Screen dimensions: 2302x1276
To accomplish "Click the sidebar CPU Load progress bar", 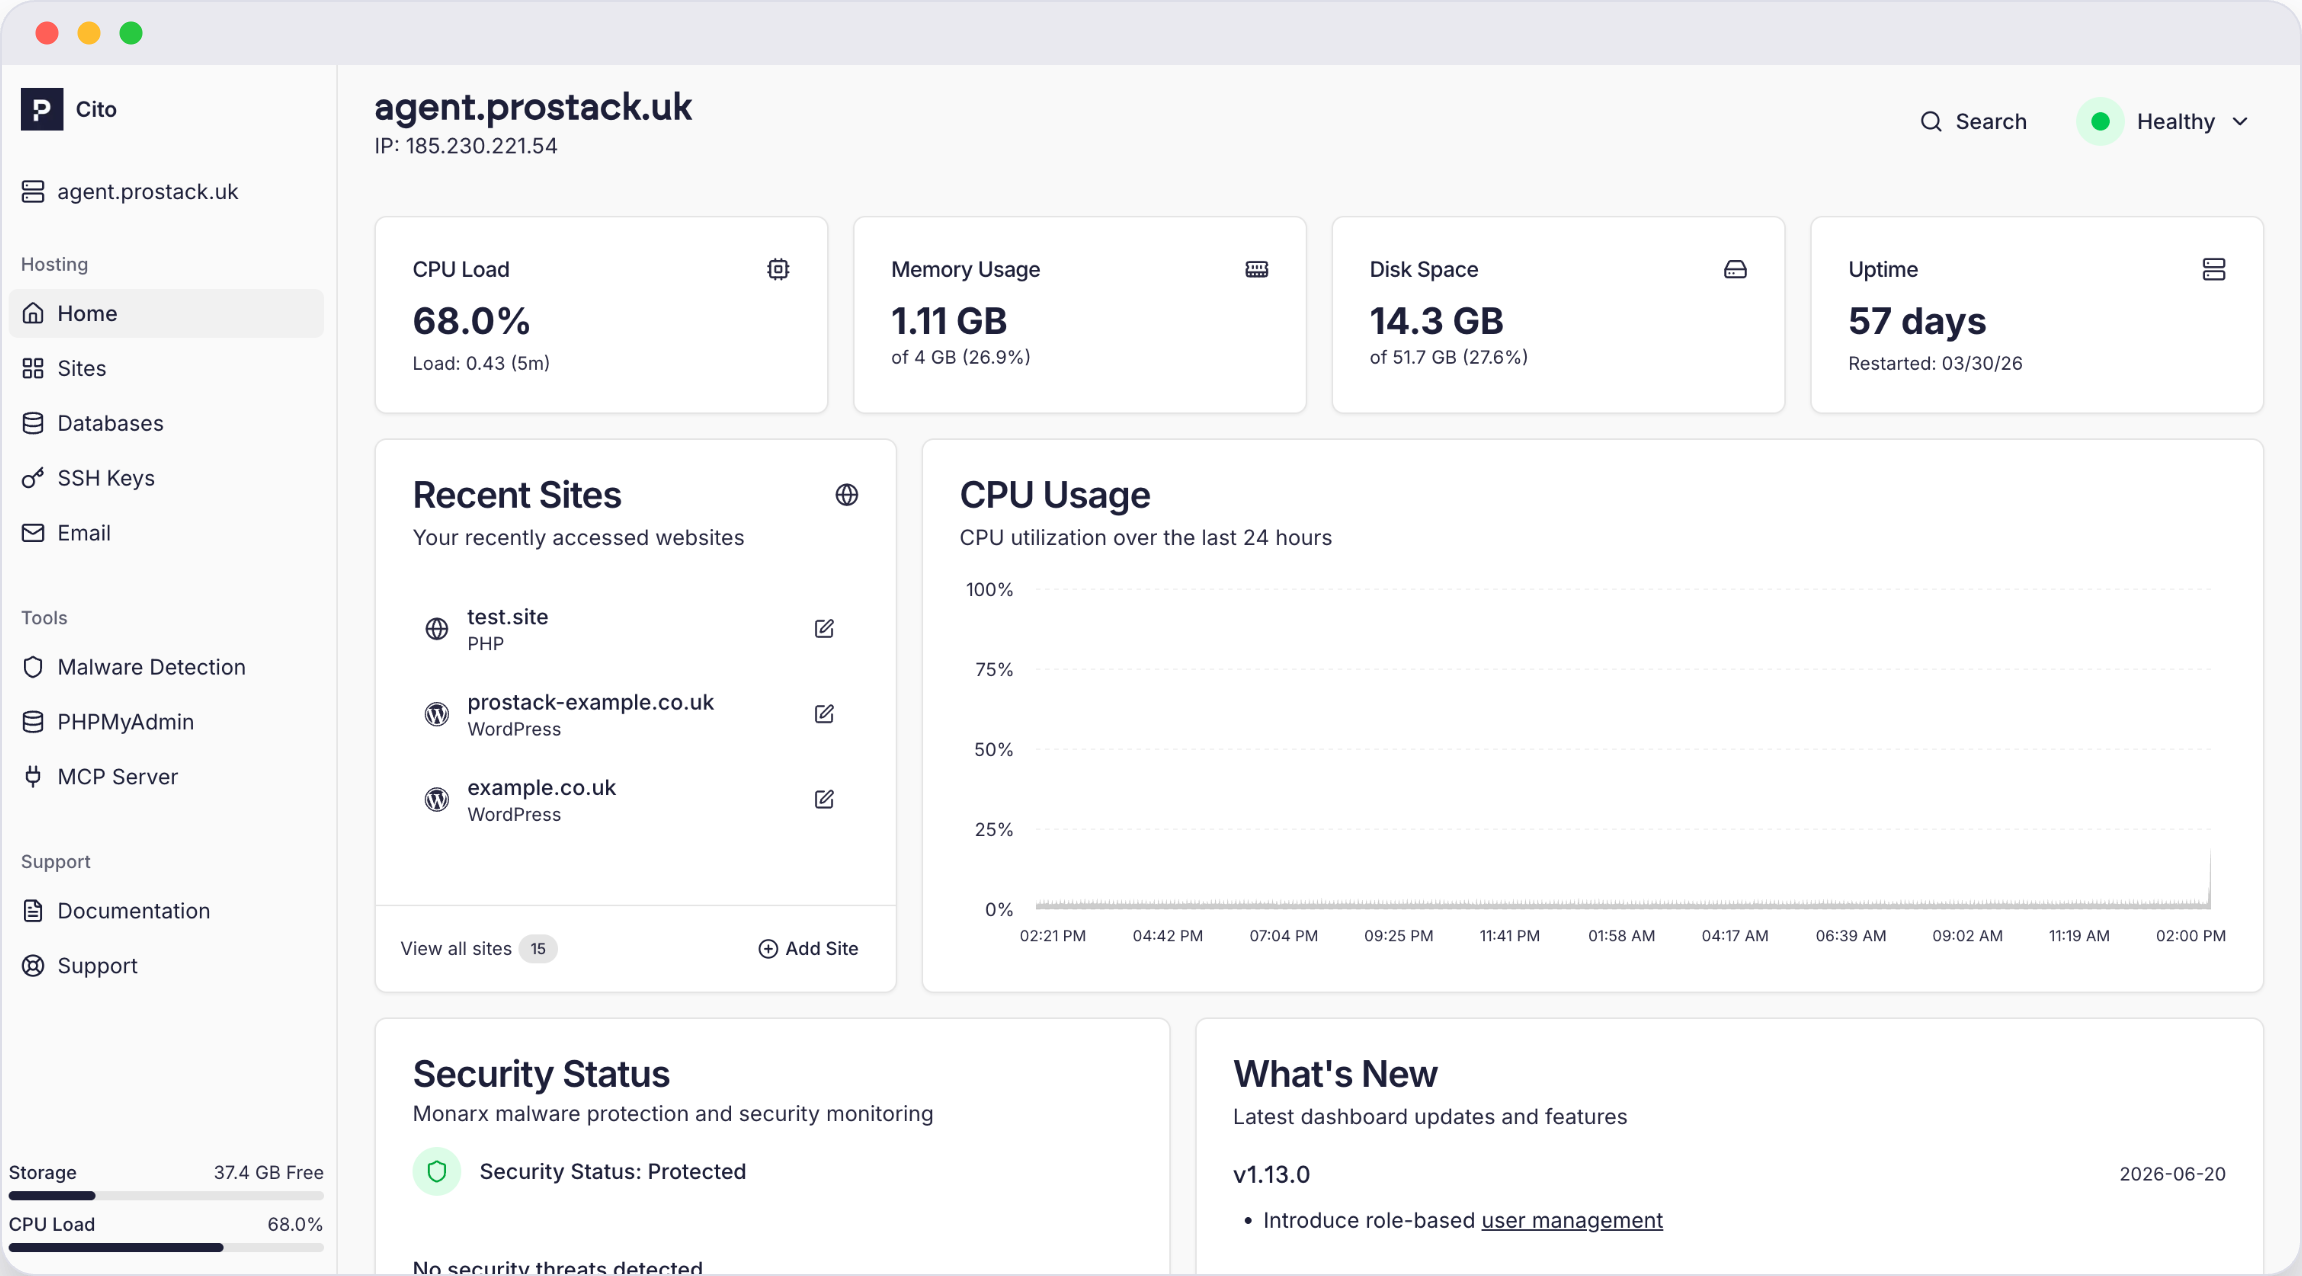I will point(166,1247).
